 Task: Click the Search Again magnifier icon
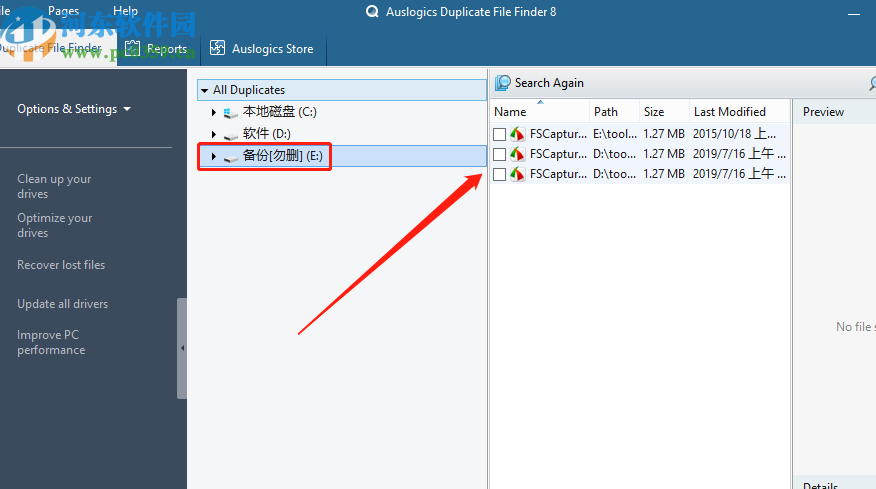tap(503, 83)
